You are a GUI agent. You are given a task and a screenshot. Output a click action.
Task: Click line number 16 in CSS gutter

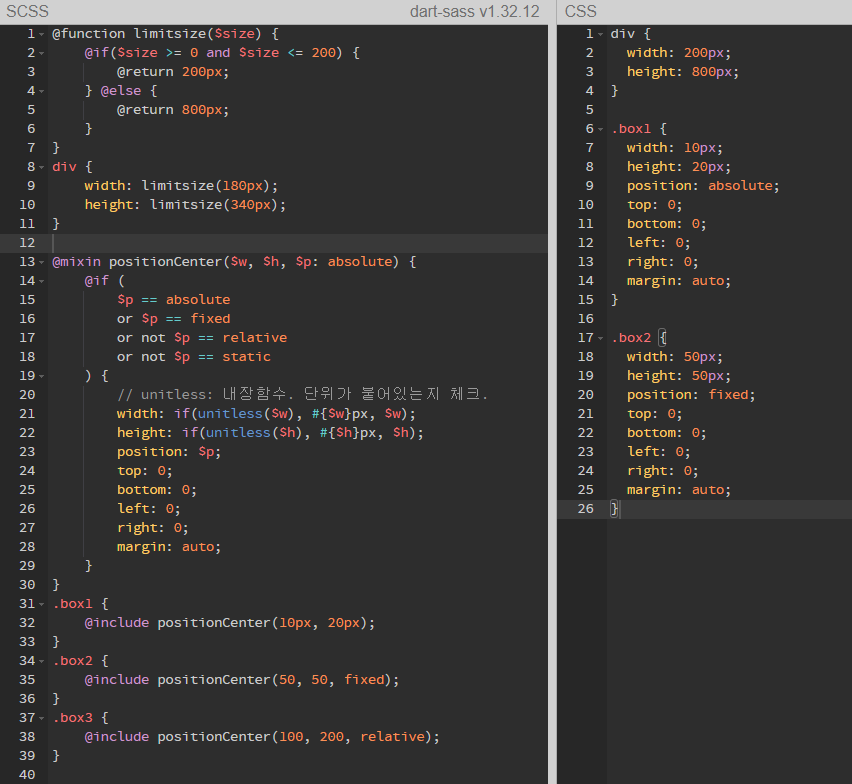586,319
